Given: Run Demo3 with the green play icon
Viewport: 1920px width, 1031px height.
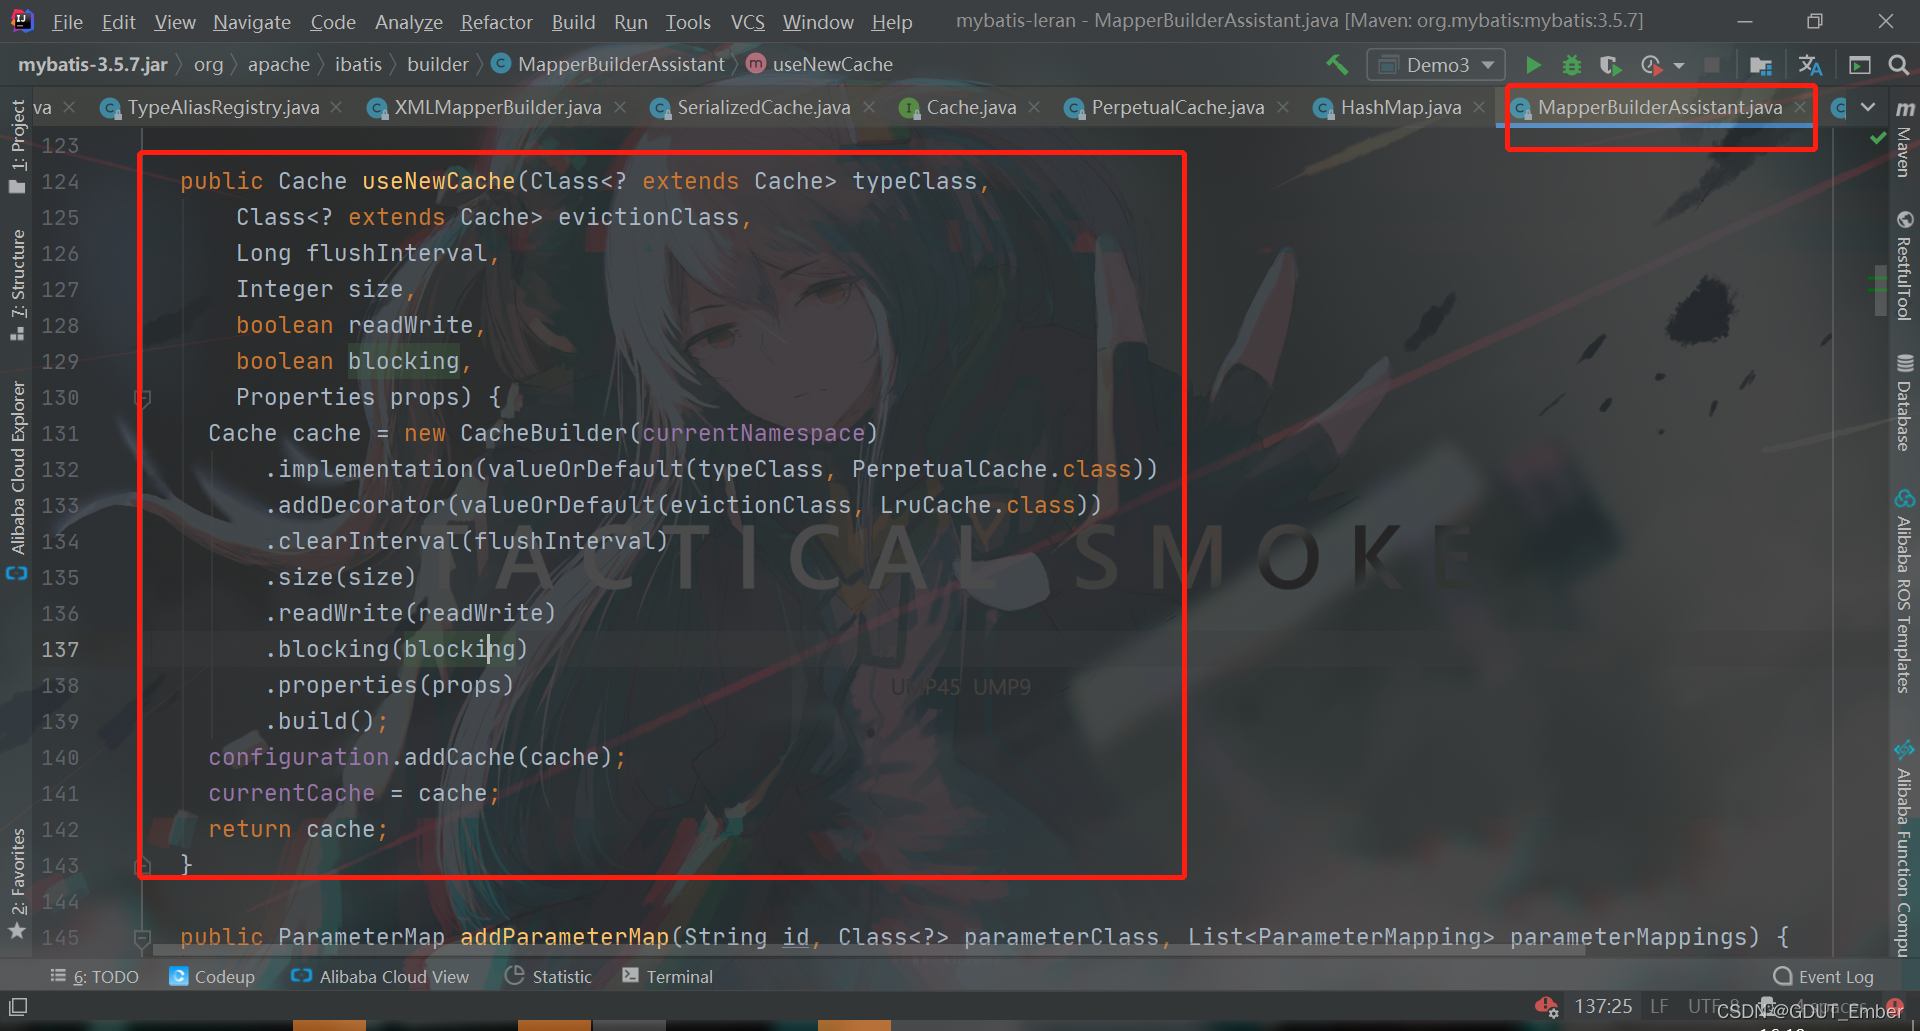Looking at the screenshot, I should (1532, 65).
